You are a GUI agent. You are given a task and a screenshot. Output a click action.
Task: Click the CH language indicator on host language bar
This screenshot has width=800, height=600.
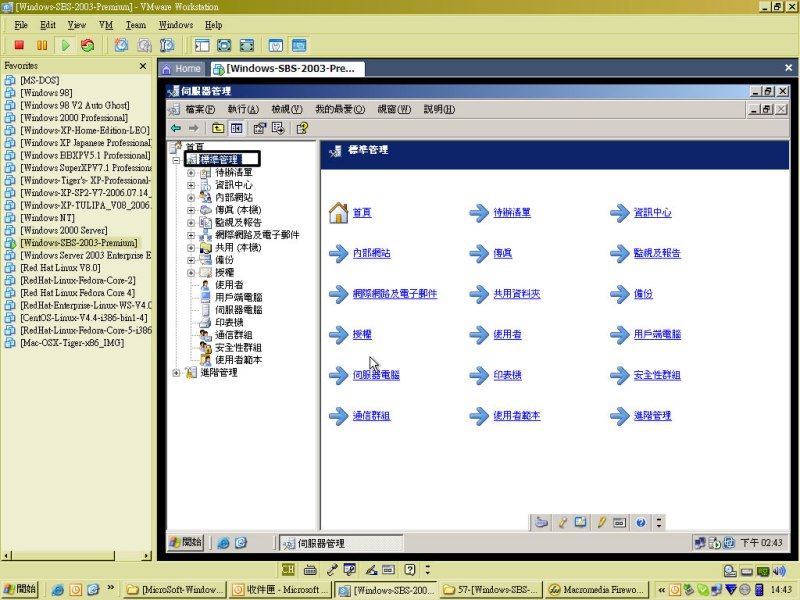click(288, 569)
